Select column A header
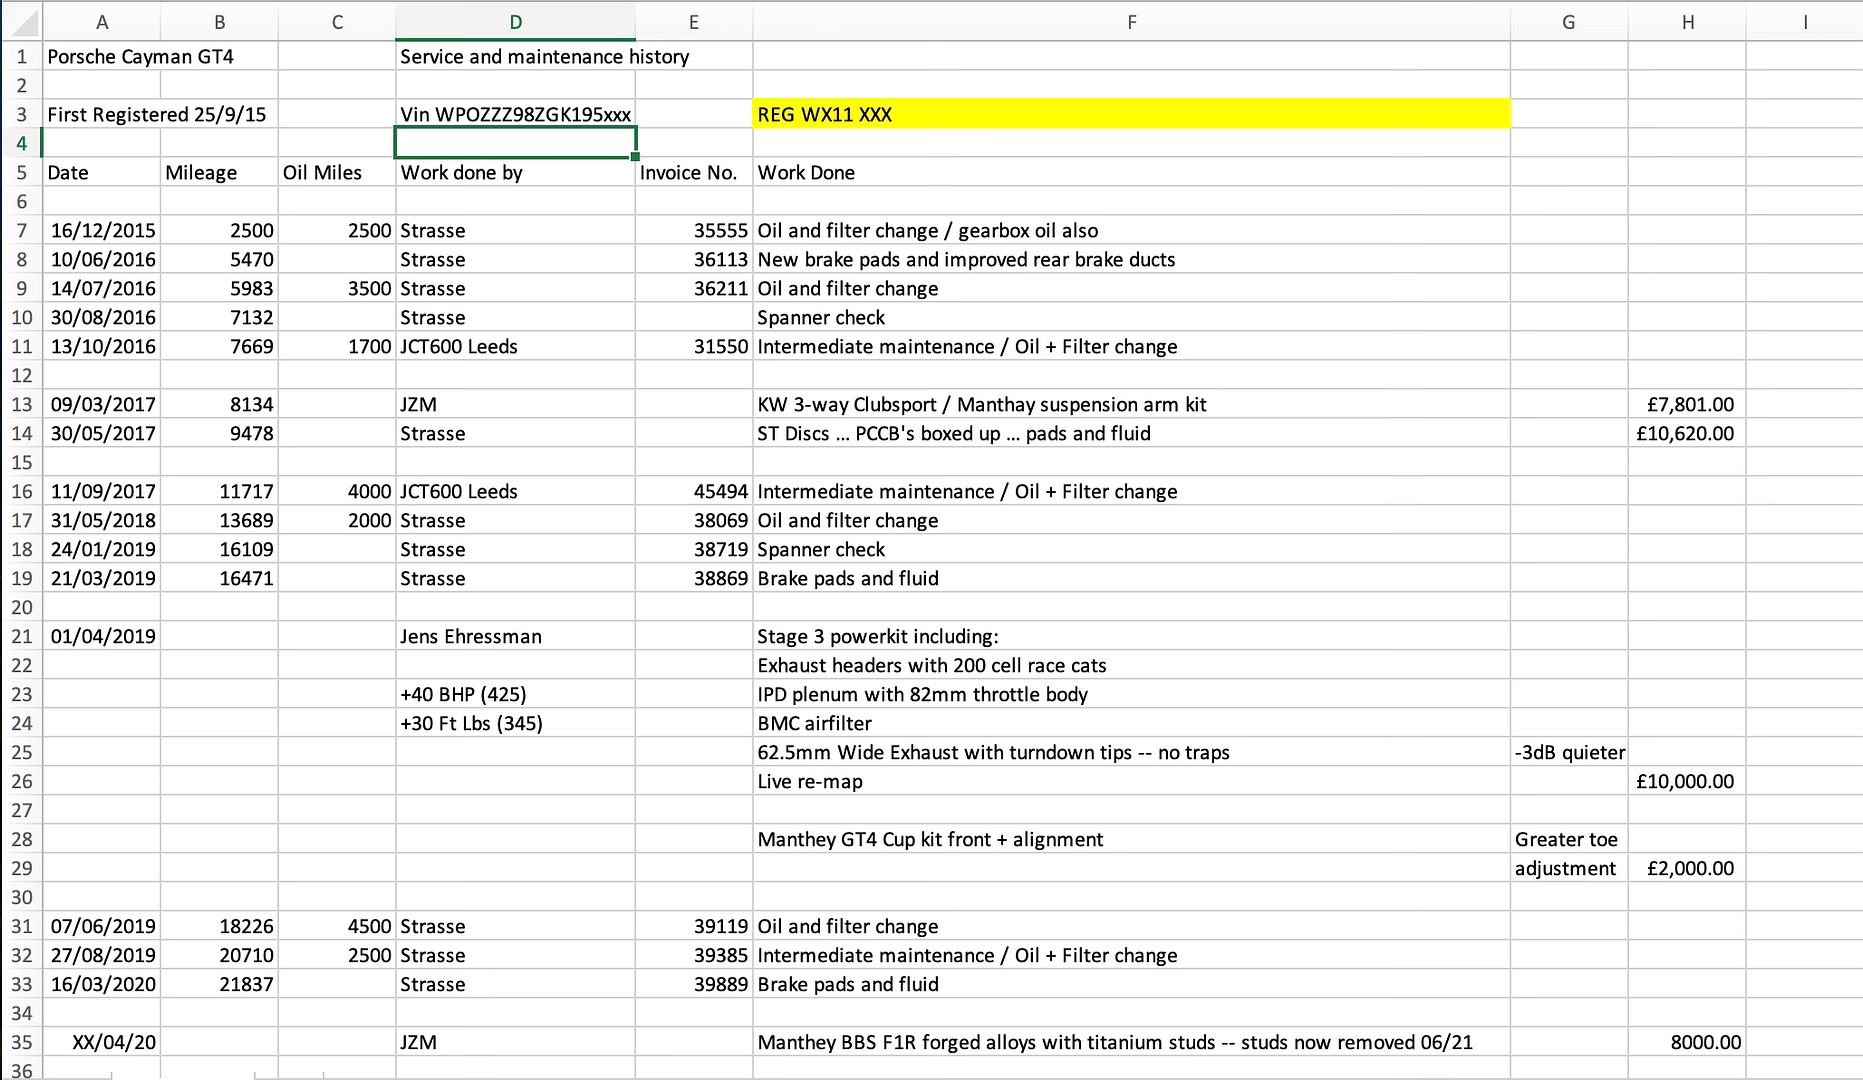1863x1080 pixels. click(101, 22)
